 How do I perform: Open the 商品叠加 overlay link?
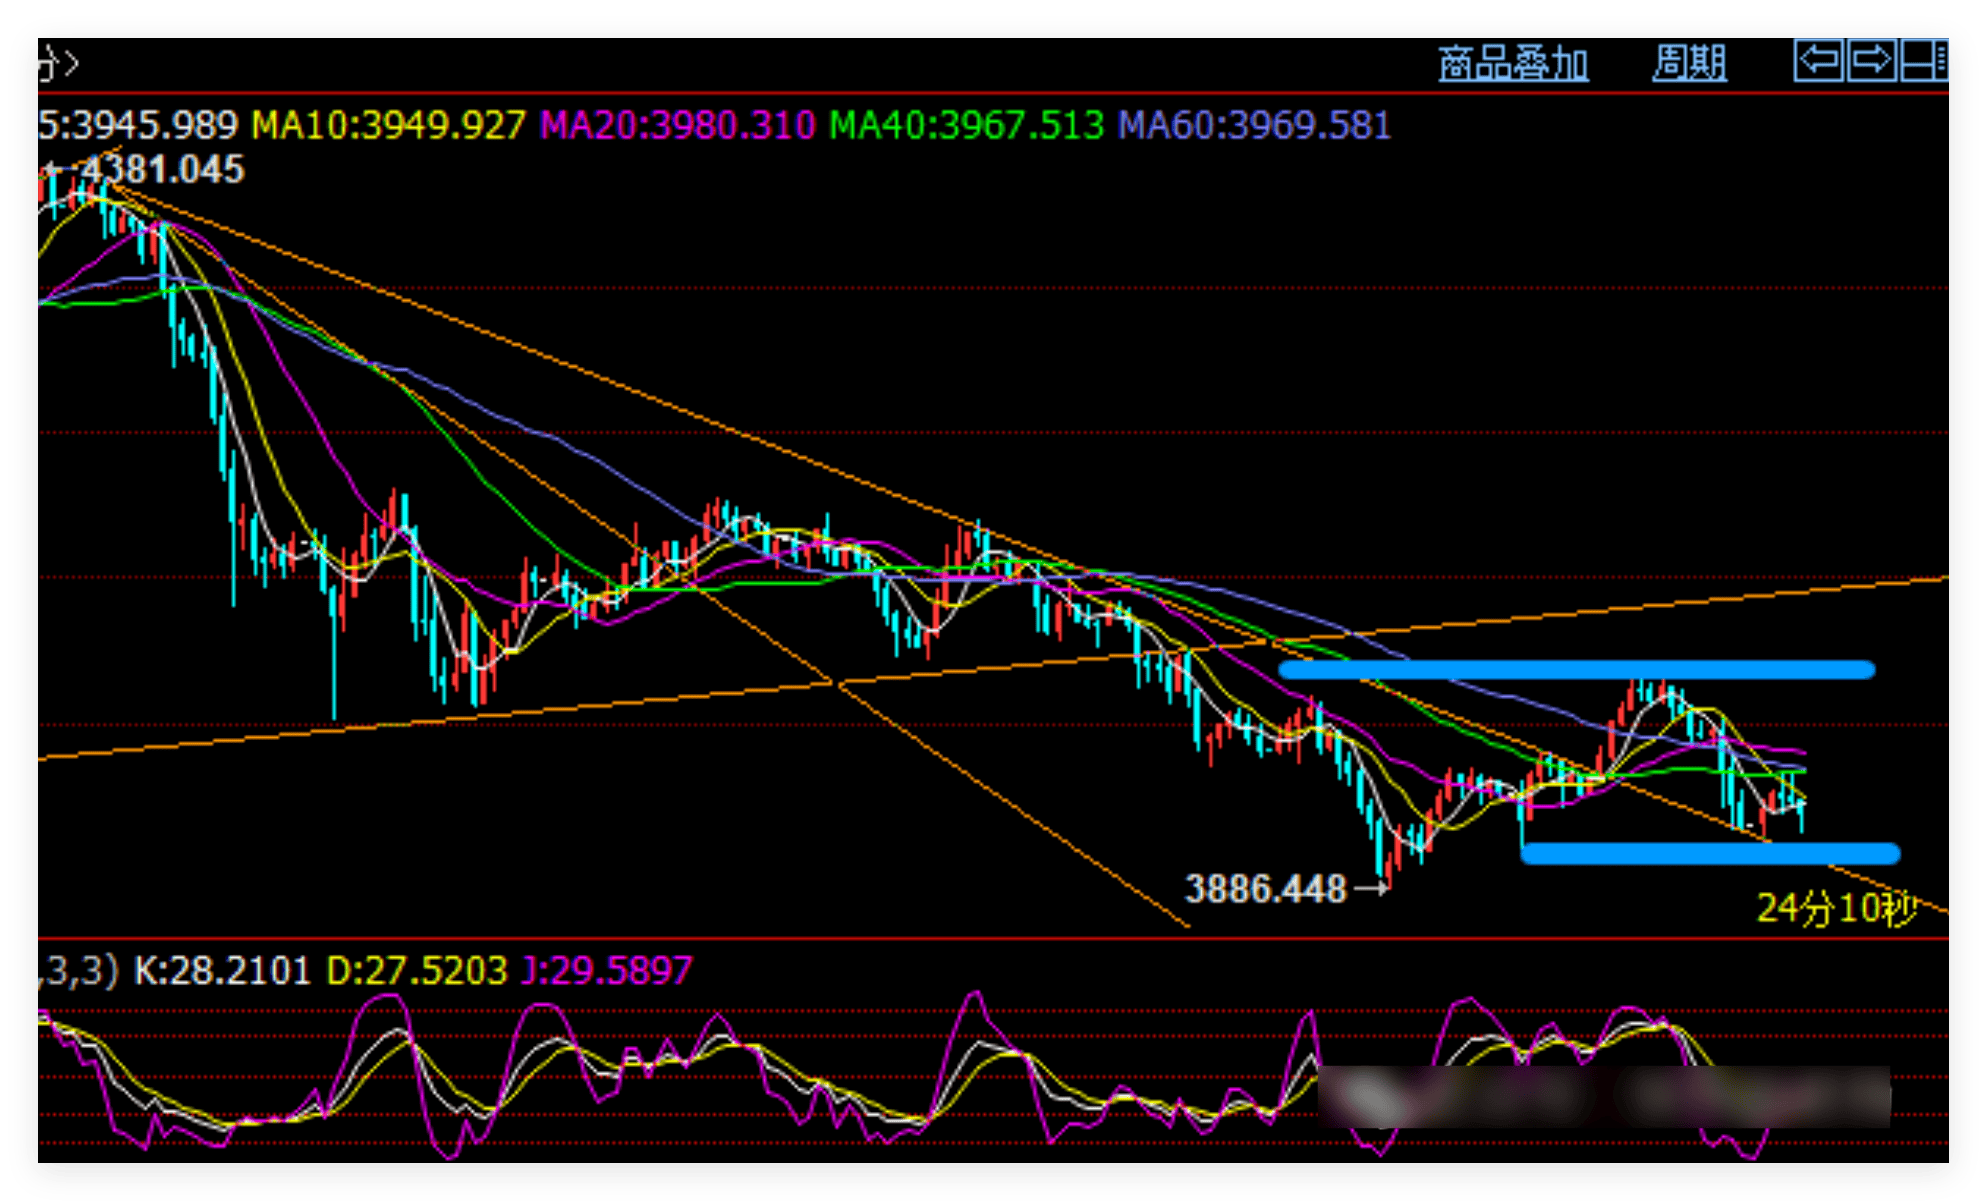tap(1513, 63)
